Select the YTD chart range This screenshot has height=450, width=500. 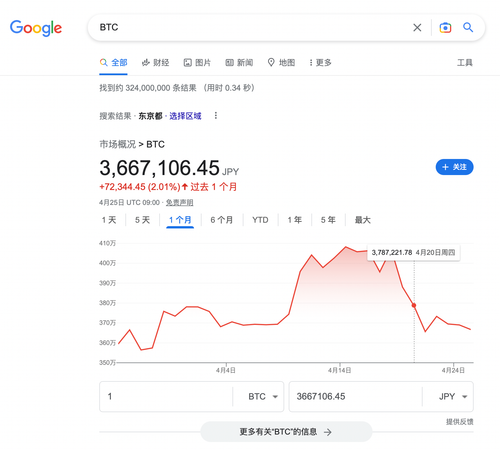click(x=260, y=220)
